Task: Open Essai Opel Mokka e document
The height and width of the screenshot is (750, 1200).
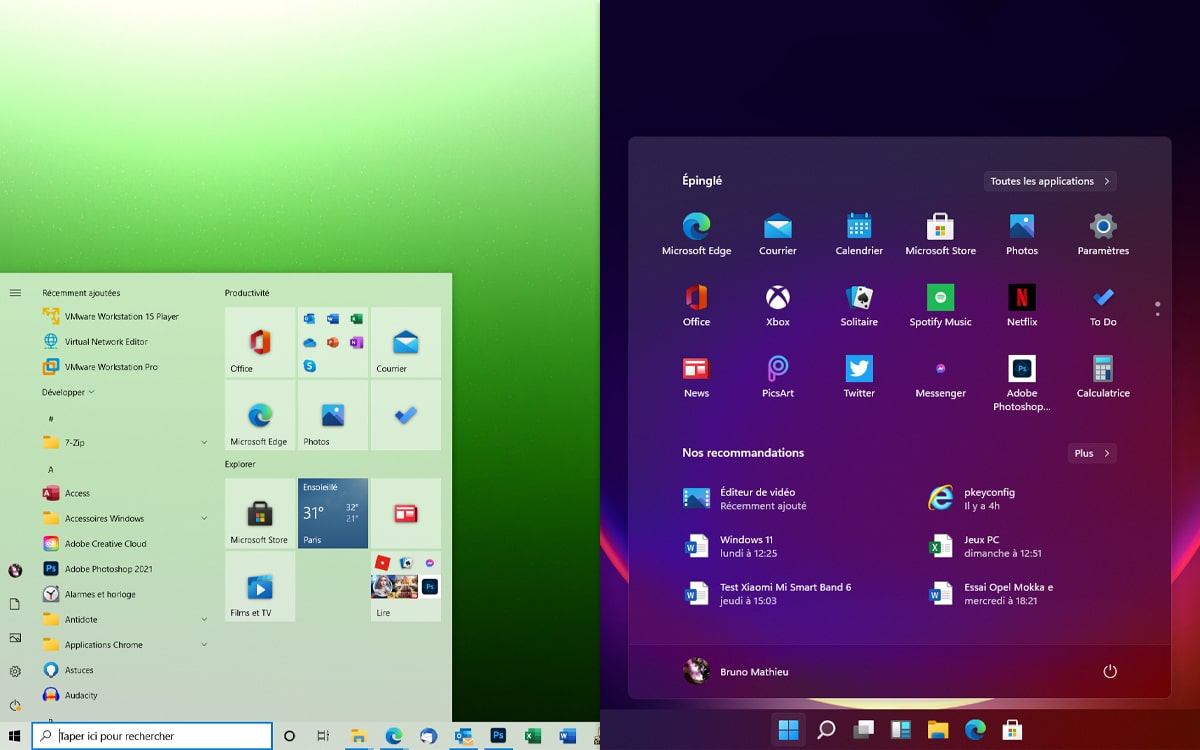Action: (991, 594)
